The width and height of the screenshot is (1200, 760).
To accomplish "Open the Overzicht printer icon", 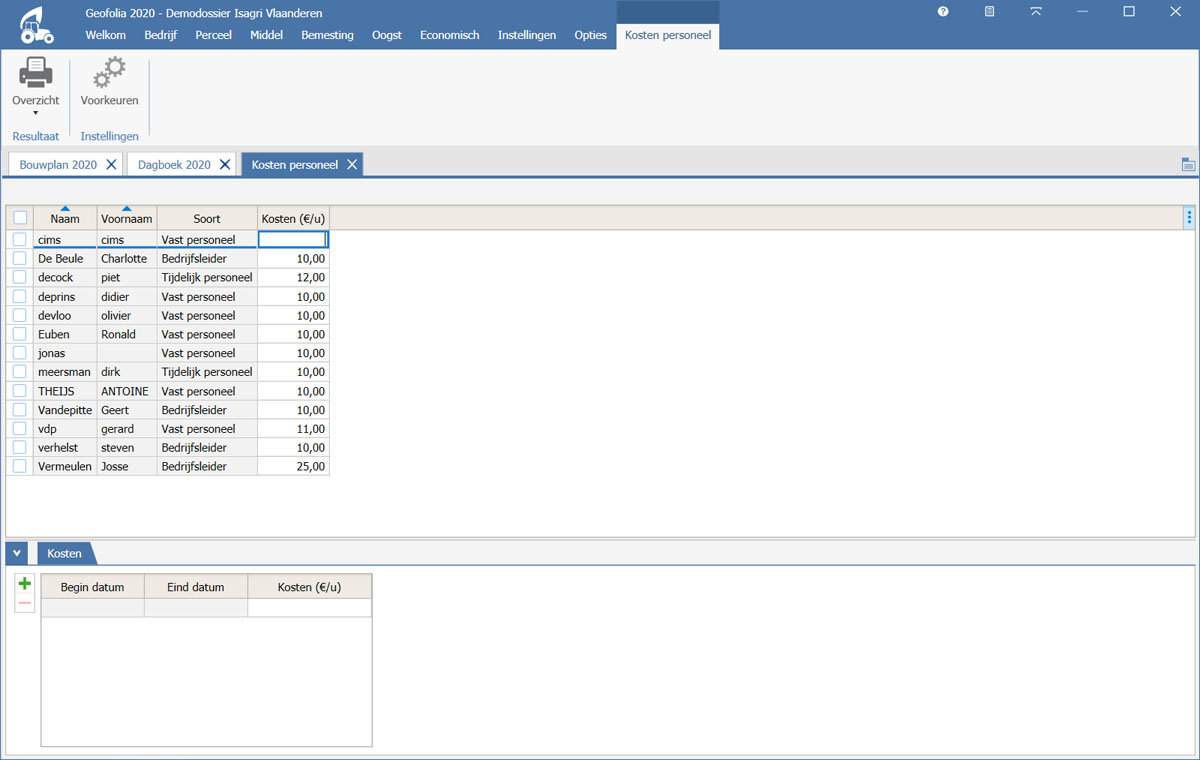I will coord(36,73).
